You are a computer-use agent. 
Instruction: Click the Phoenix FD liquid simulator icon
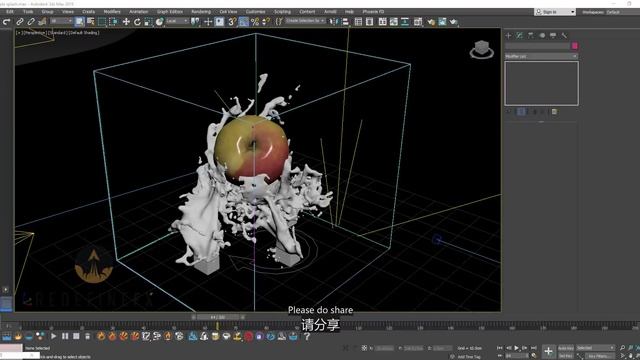(x=7, y=336)
